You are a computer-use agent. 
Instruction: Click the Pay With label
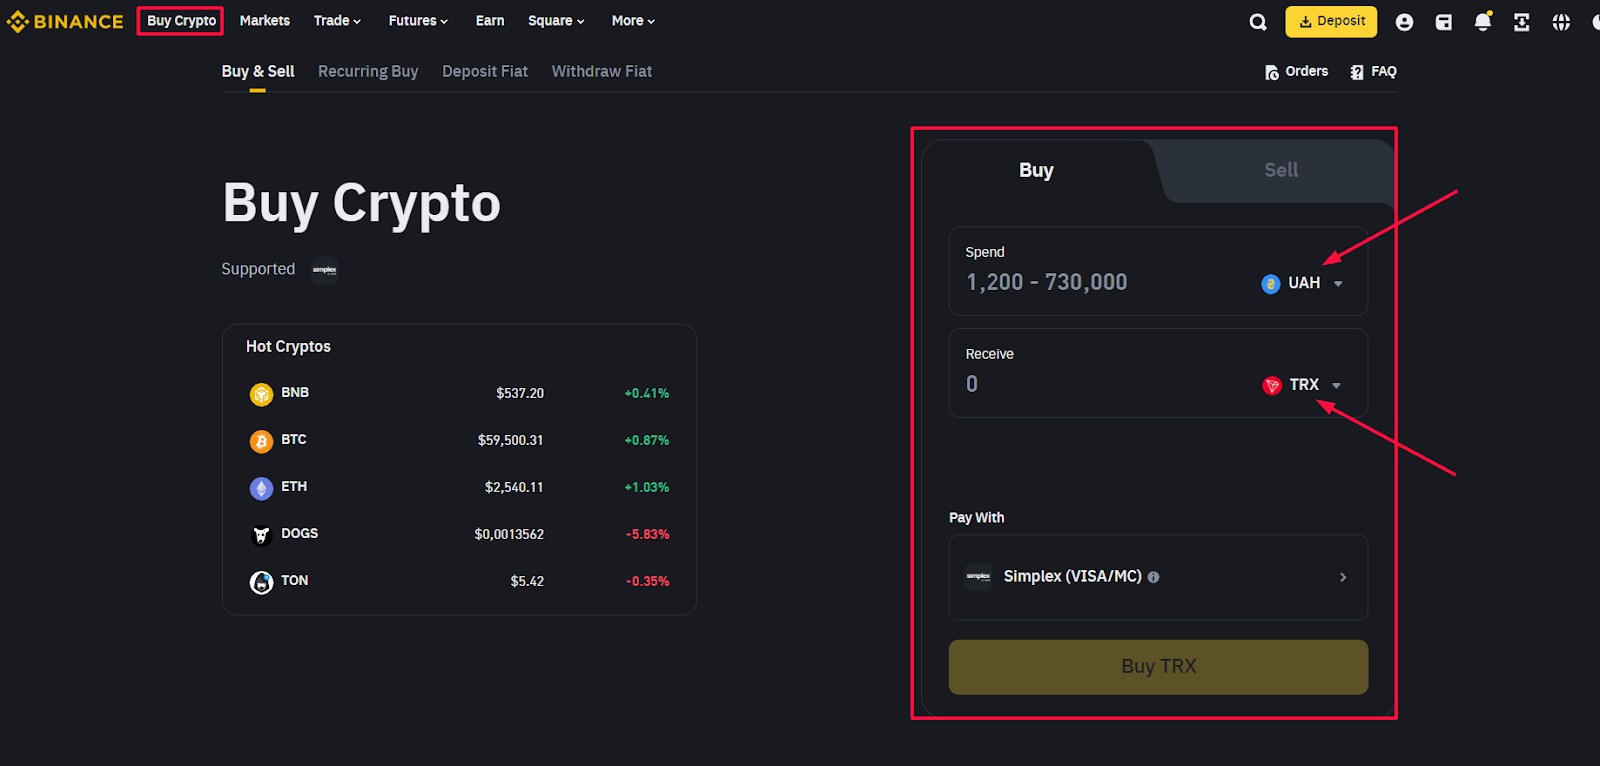coord(977,518)
